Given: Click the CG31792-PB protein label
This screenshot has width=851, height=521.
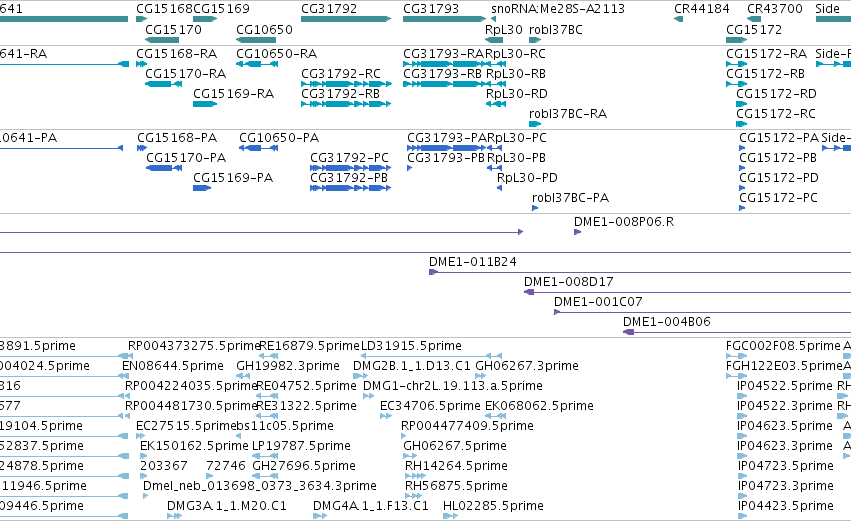Looking at the screenshot, I should (349, 178).
